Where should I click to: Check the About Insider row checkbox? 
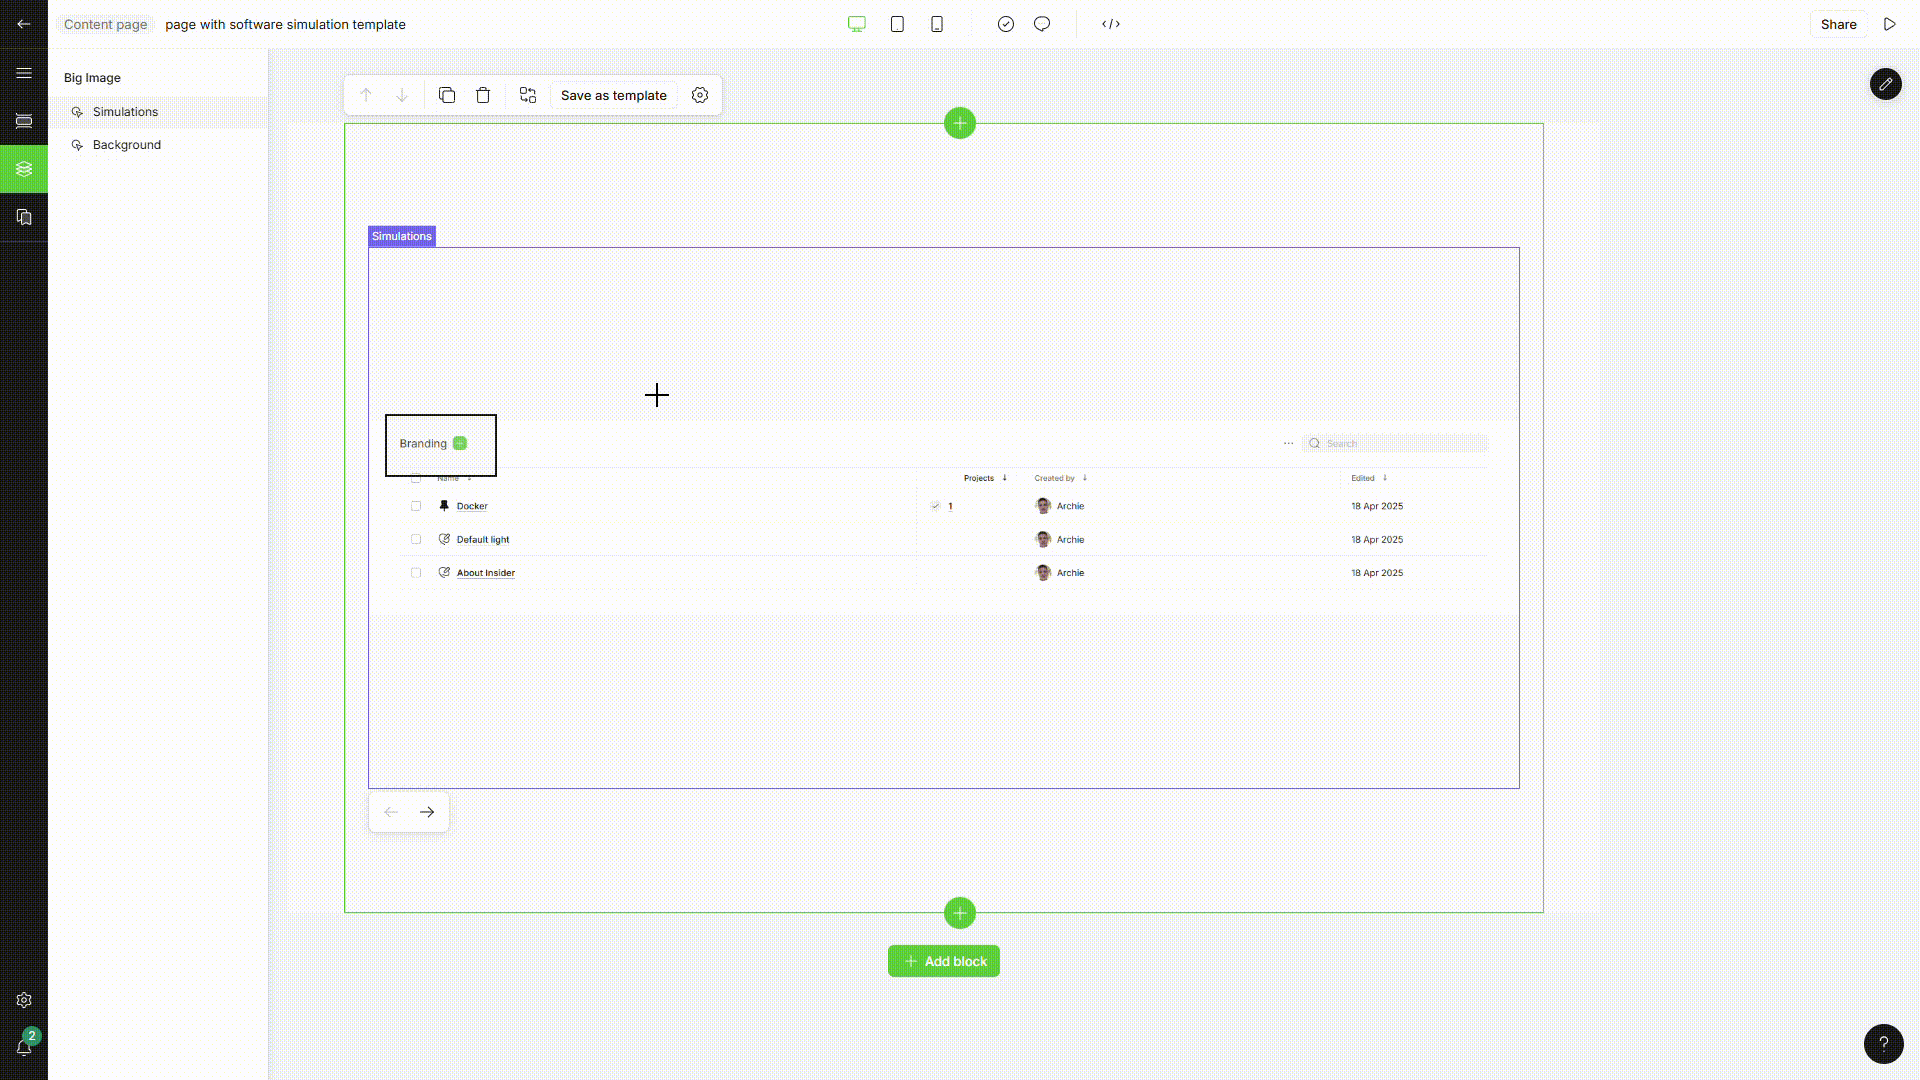click(x=416, y=573)
